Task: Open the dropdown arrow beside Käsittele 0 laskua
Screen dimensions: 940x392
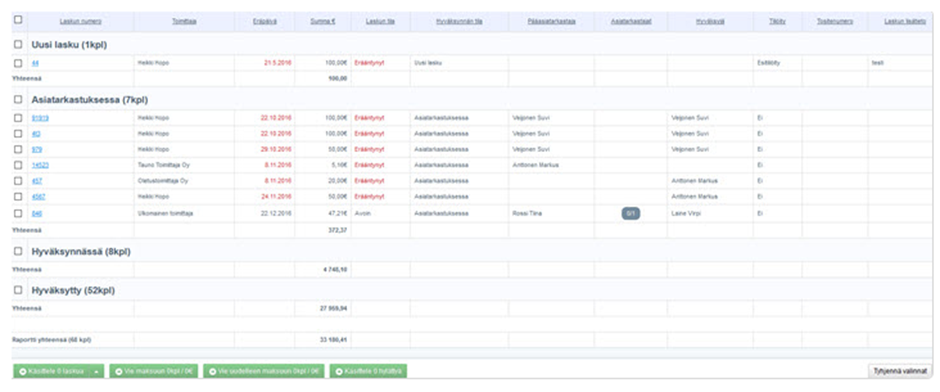Action: pyautogui.click(x=98, y=372)
